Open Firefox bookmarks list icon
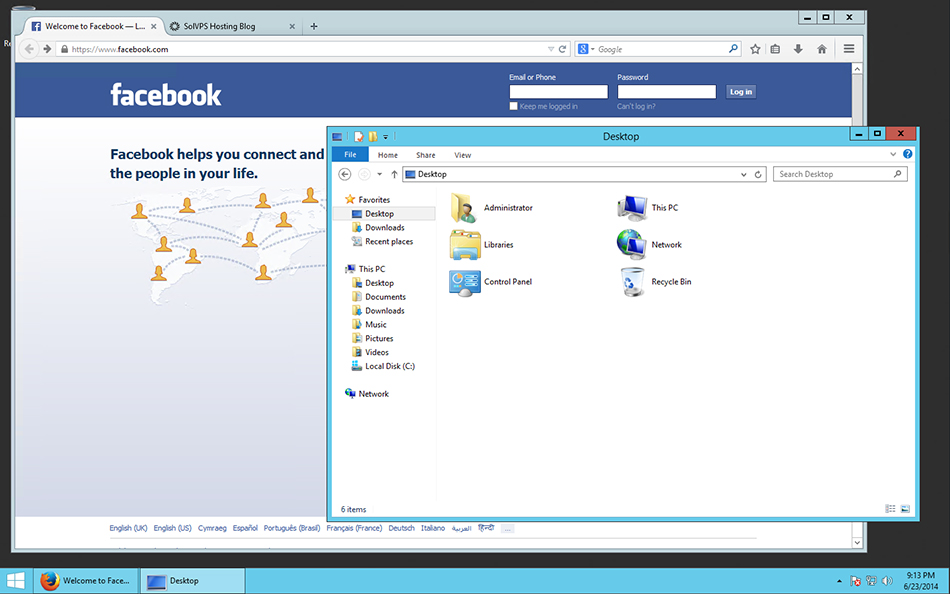 (775, 49)
